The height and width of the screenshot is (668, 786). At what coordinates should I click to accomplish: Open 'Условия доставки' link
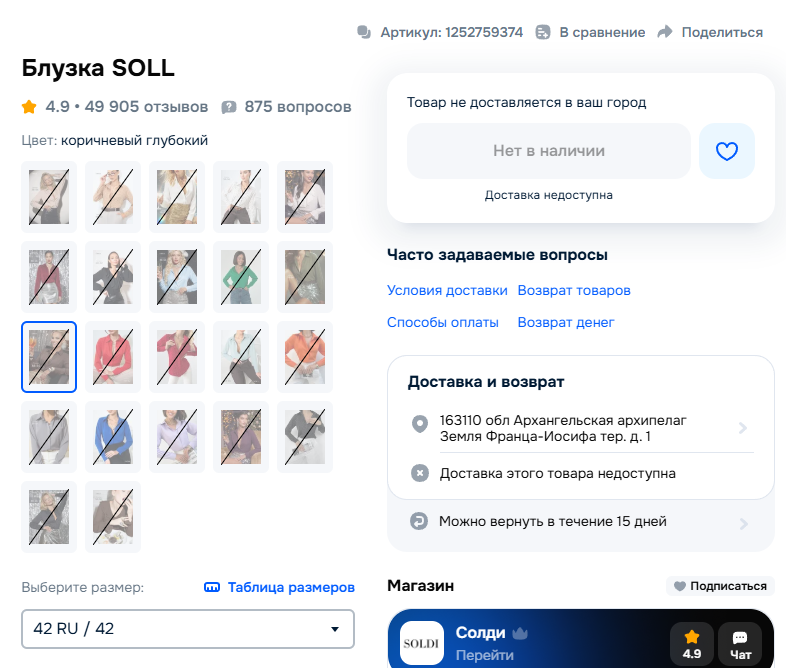point(447,290)
